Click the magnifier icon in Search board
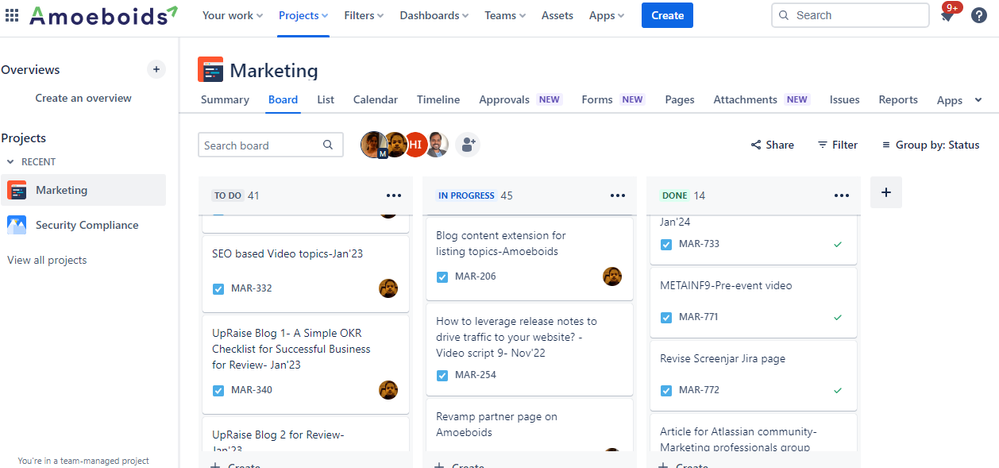The width and height of the screenshot is (999, 468). 328,145
